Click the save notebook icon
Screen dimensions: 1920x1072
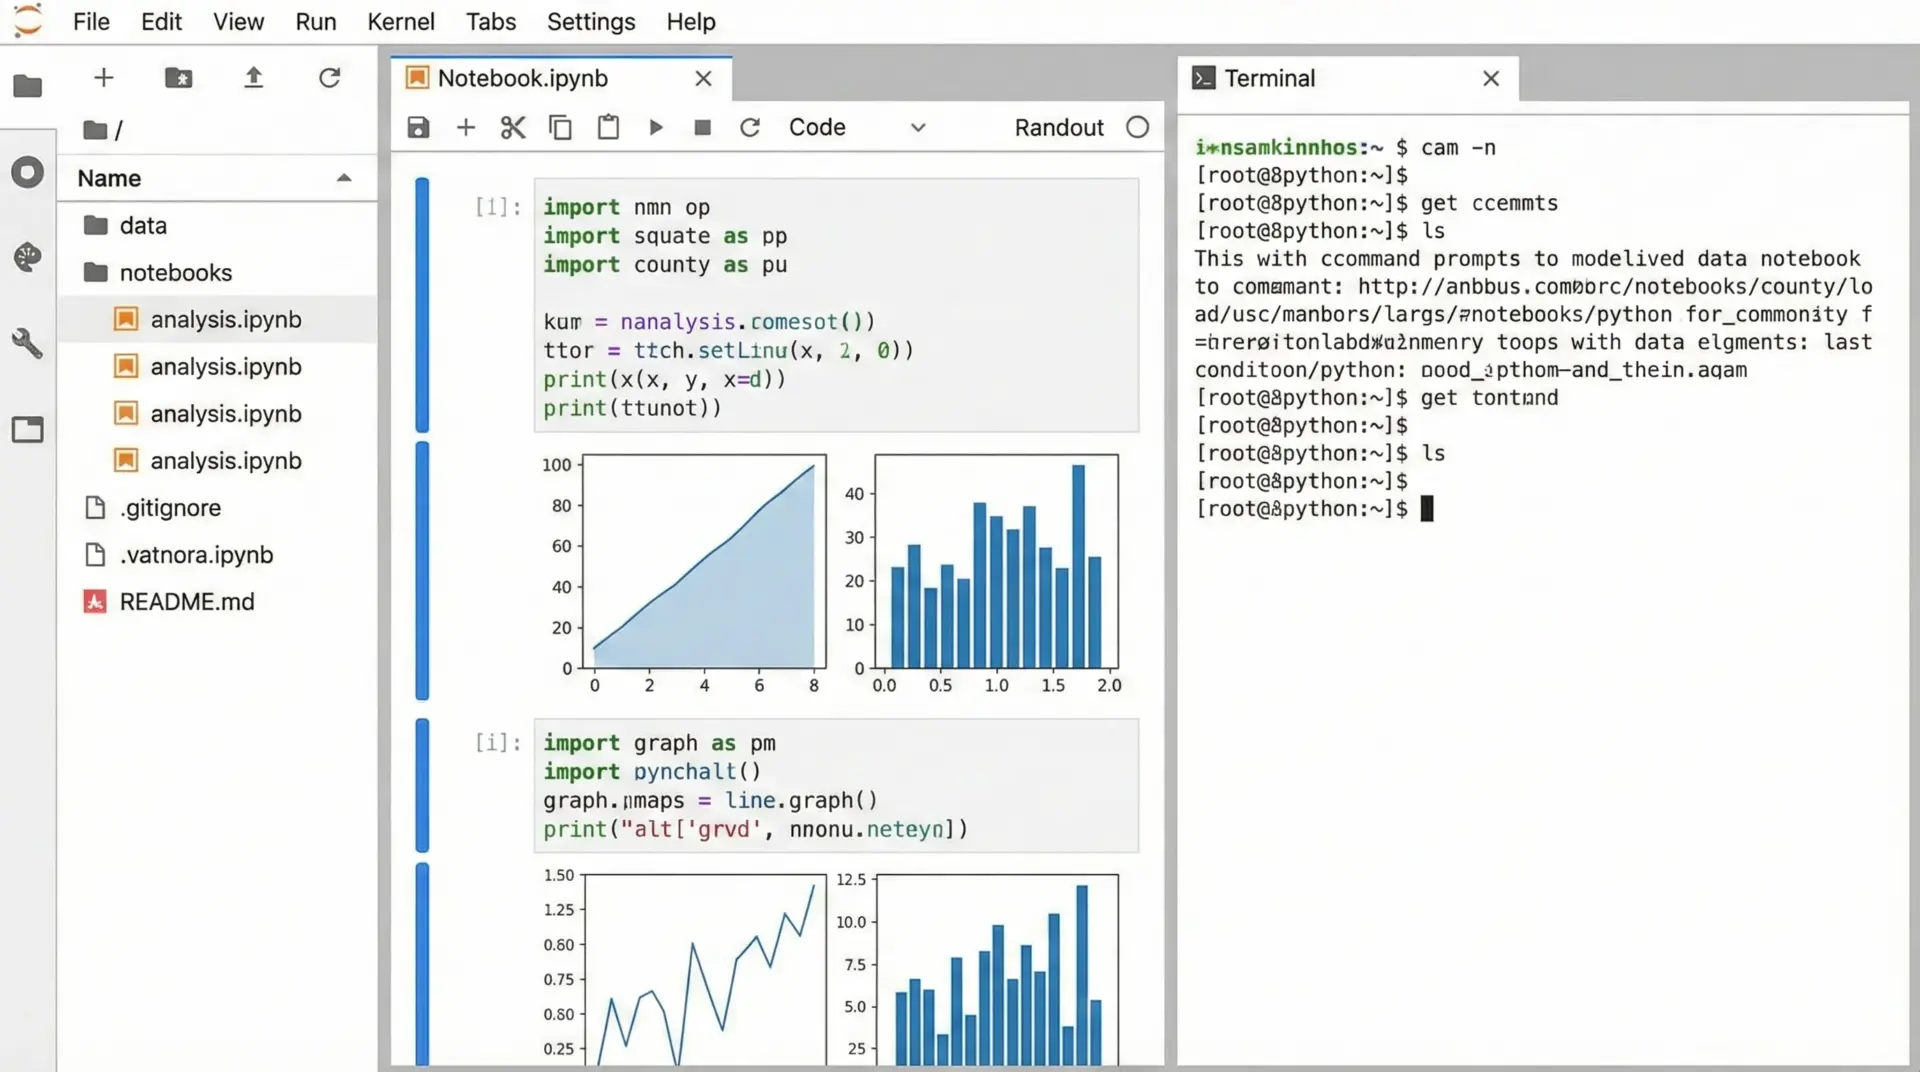coord(418,128)
